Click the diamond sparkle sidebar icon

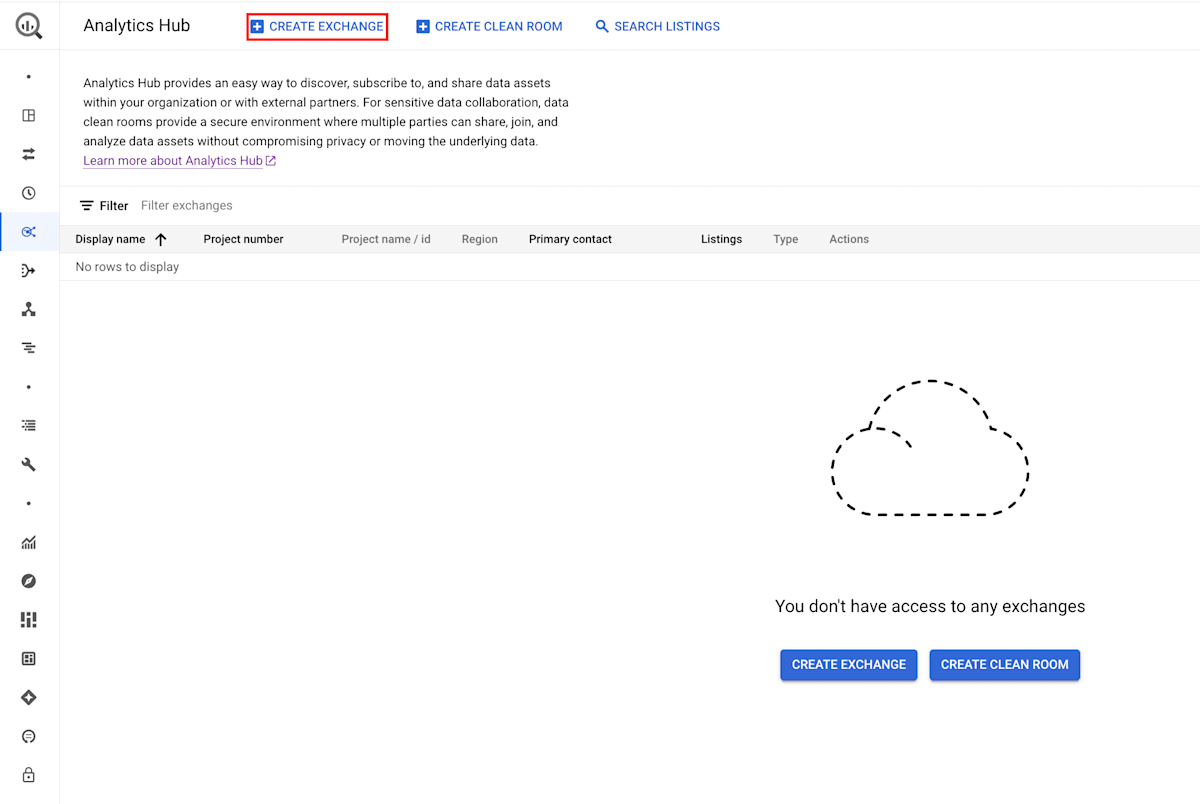[29, 698]
